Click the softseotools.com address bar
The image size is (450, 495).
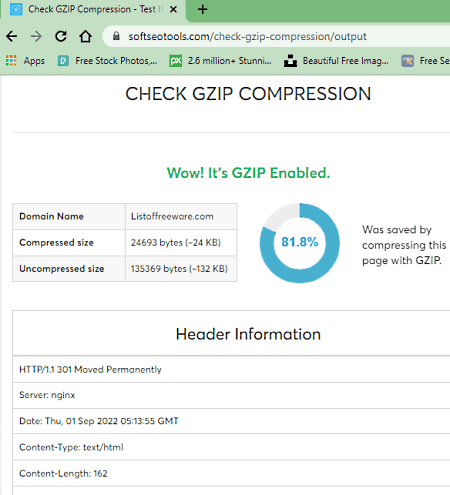(247, 36)
